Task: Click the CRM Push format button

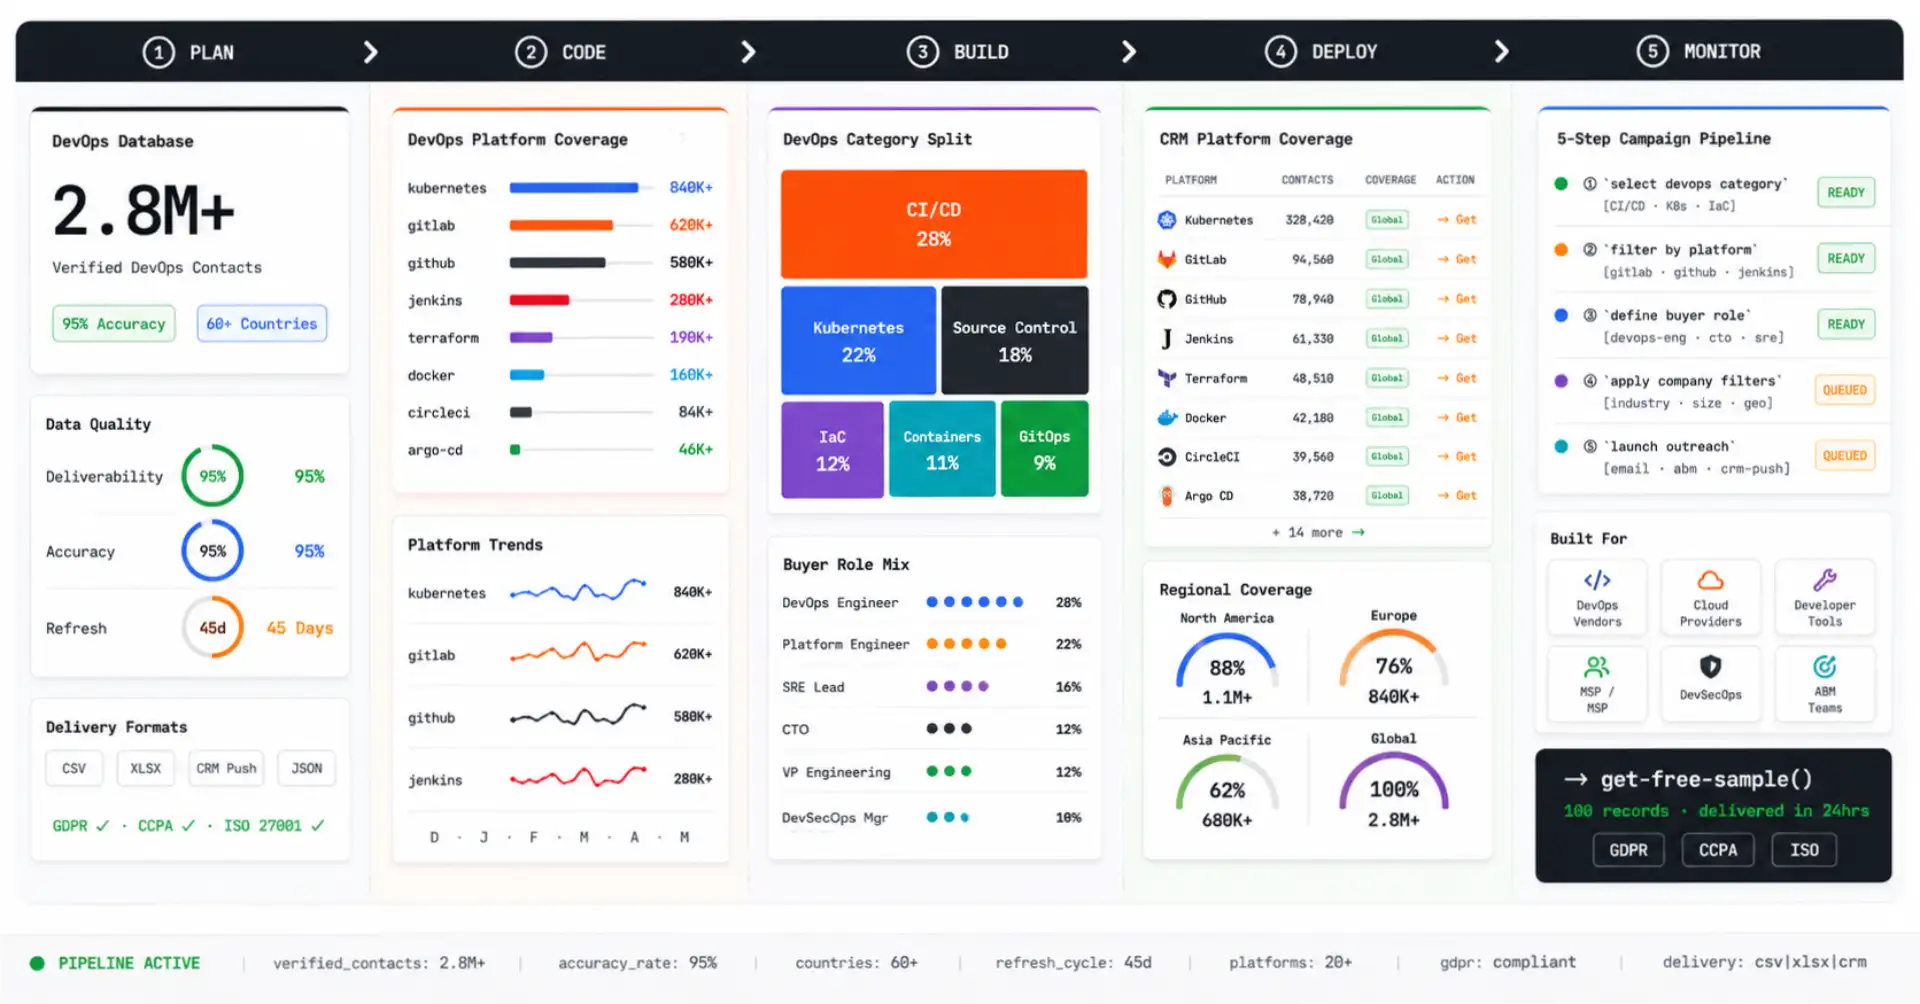Action: coord(226,768)
